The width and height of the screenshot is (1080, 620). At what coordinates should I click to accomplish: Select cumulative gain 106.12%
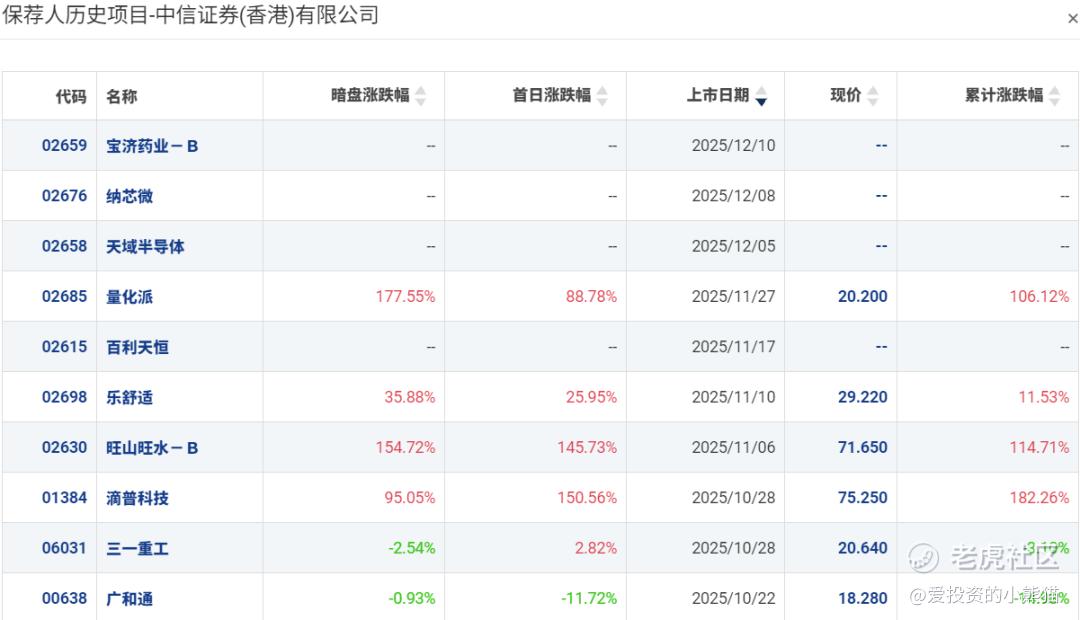(1039, 296)
